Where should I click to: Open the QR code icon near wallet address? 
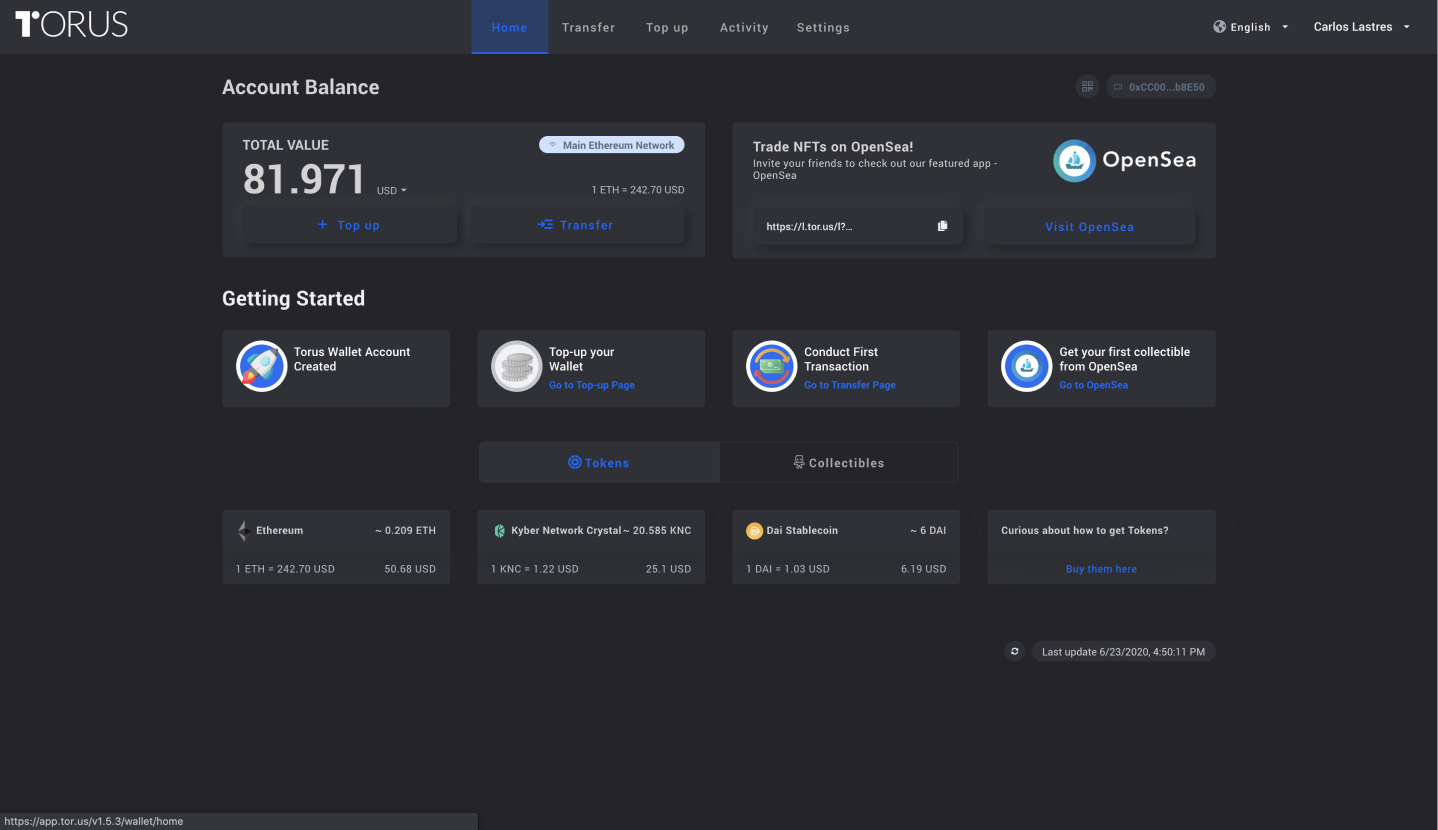point(1087,87)
